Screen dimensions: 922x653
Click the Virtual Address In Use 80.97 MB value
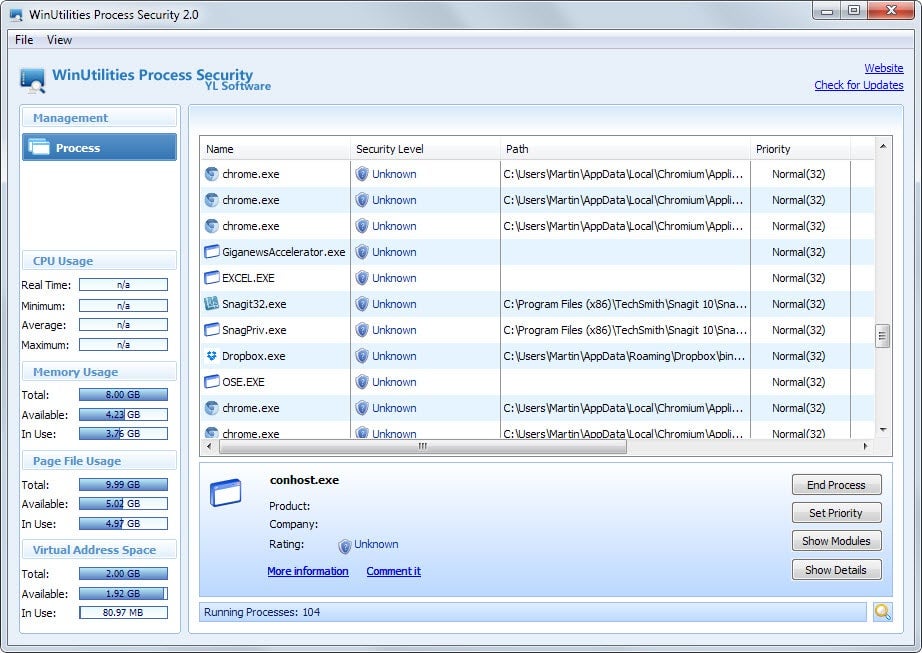point(123,612)
